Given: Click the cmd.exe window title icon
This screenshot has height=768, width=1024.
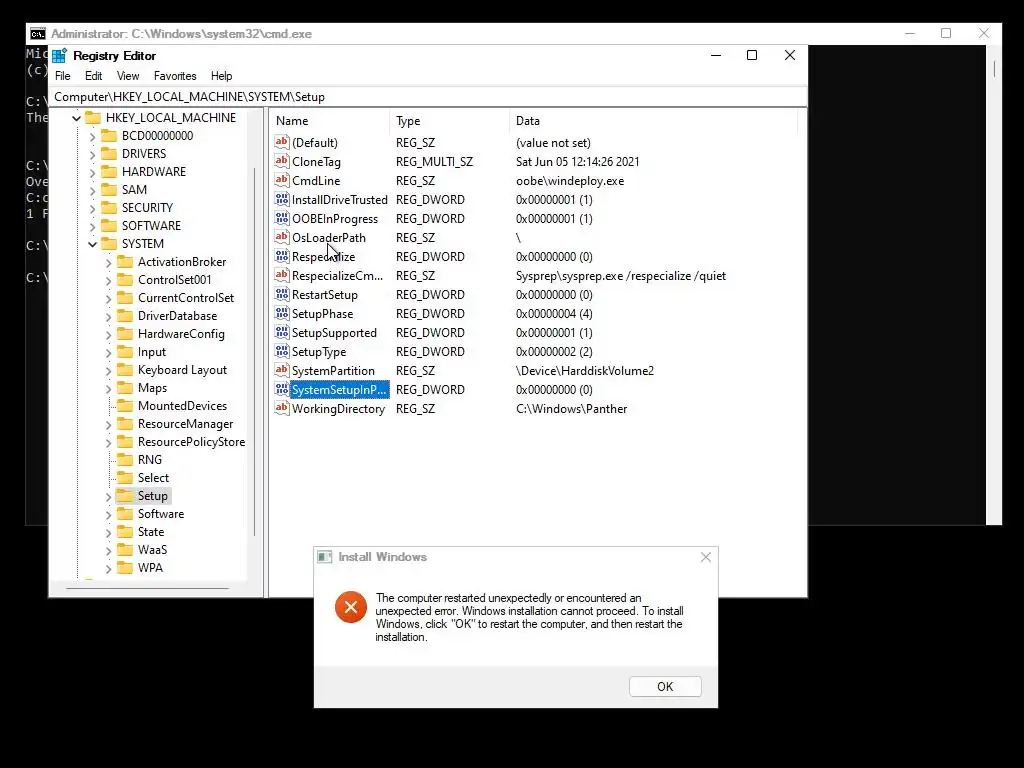Looking at the screenshot, I should (x=38, y=34).
